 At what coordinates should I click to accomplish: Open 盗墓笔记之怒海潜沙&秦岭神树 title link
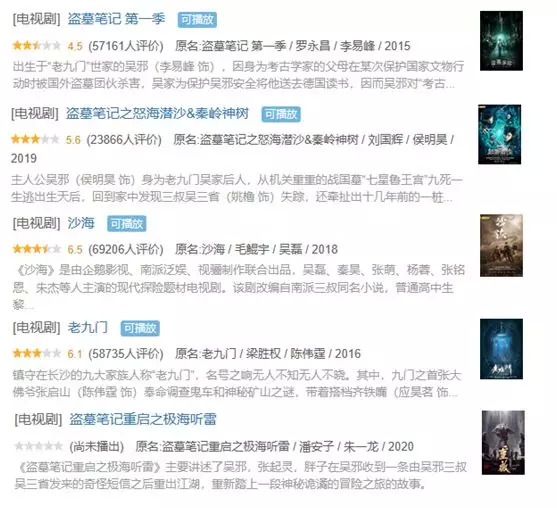157,113
